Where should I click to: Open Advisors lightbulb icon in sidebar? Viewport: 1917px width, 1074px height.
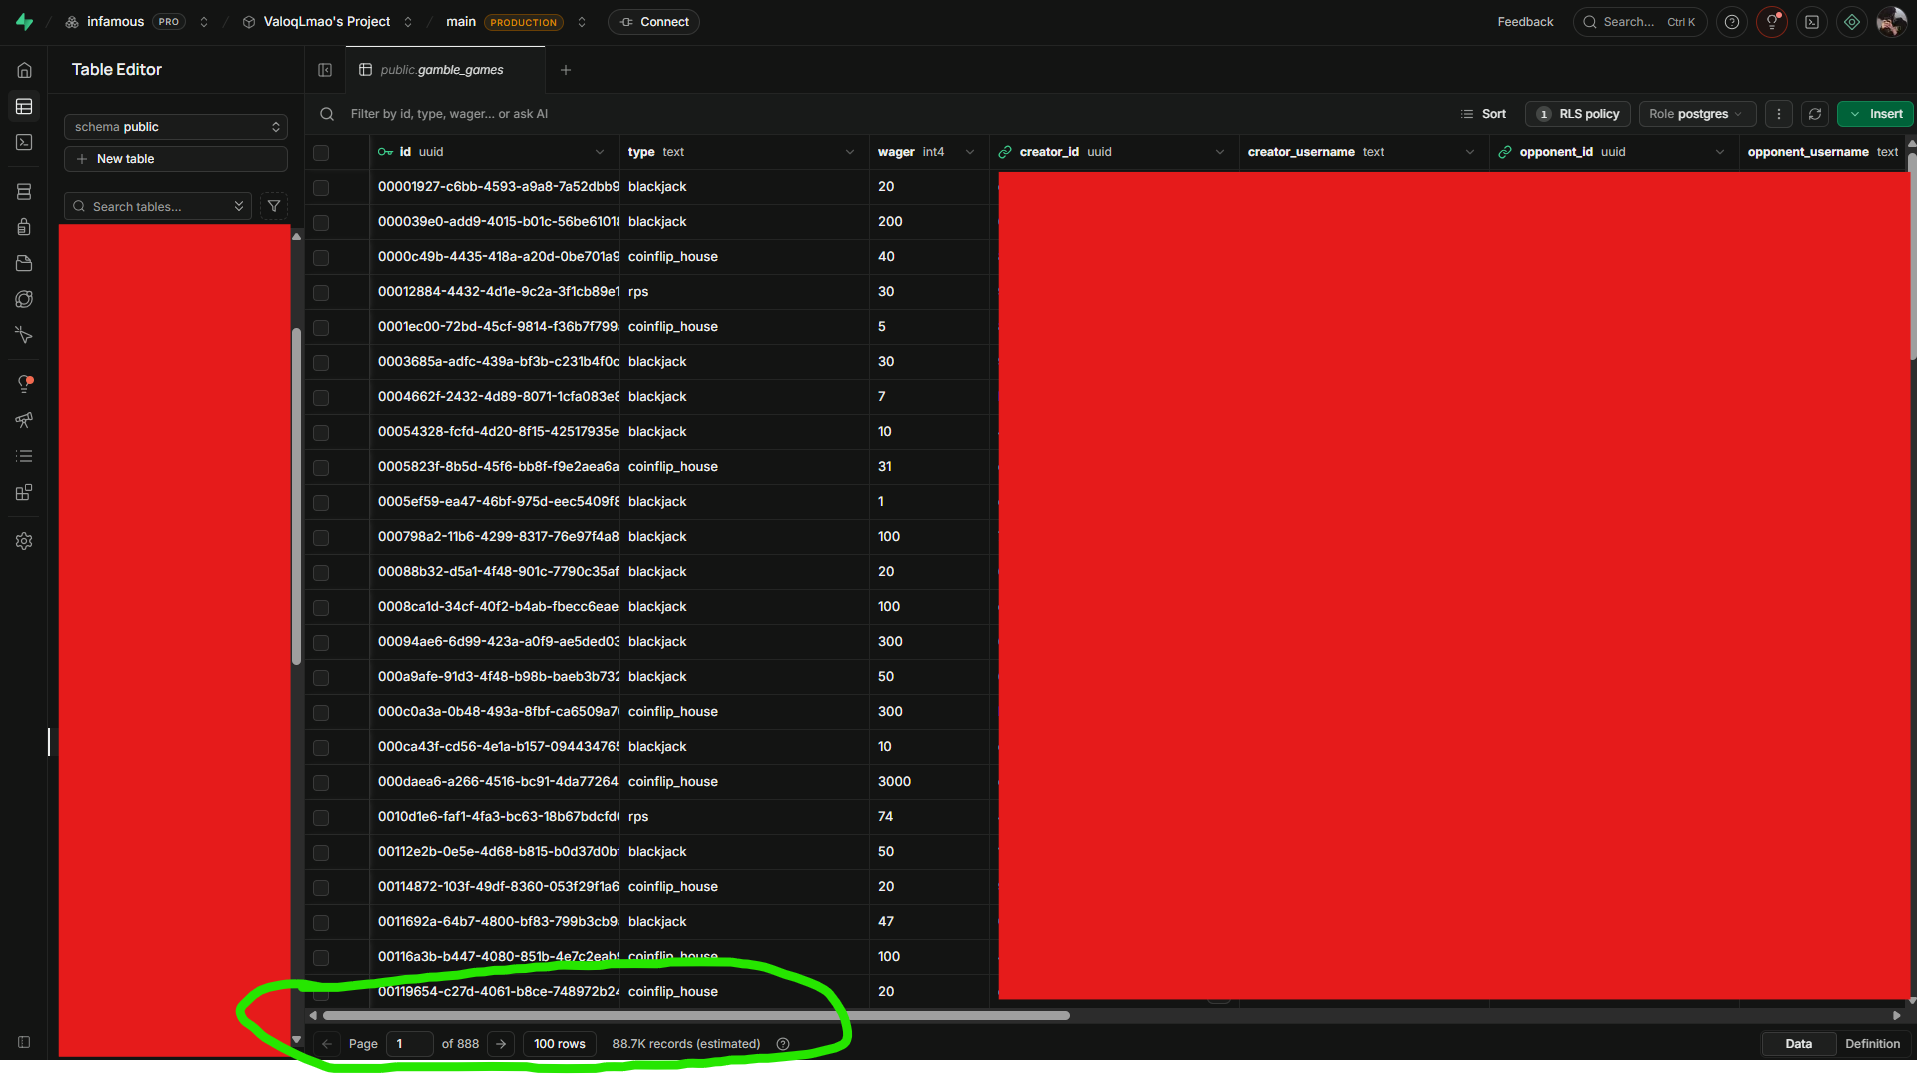click(x=24, y=384)
